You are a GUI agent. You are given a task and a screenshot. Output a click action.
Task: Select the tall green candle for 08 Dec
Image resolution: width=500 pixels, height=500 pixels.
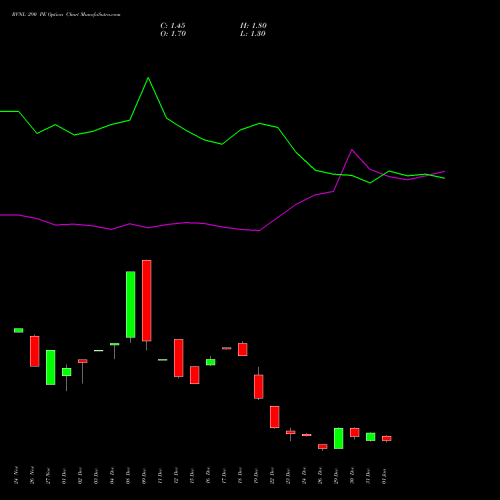click(x=131, y=305)
